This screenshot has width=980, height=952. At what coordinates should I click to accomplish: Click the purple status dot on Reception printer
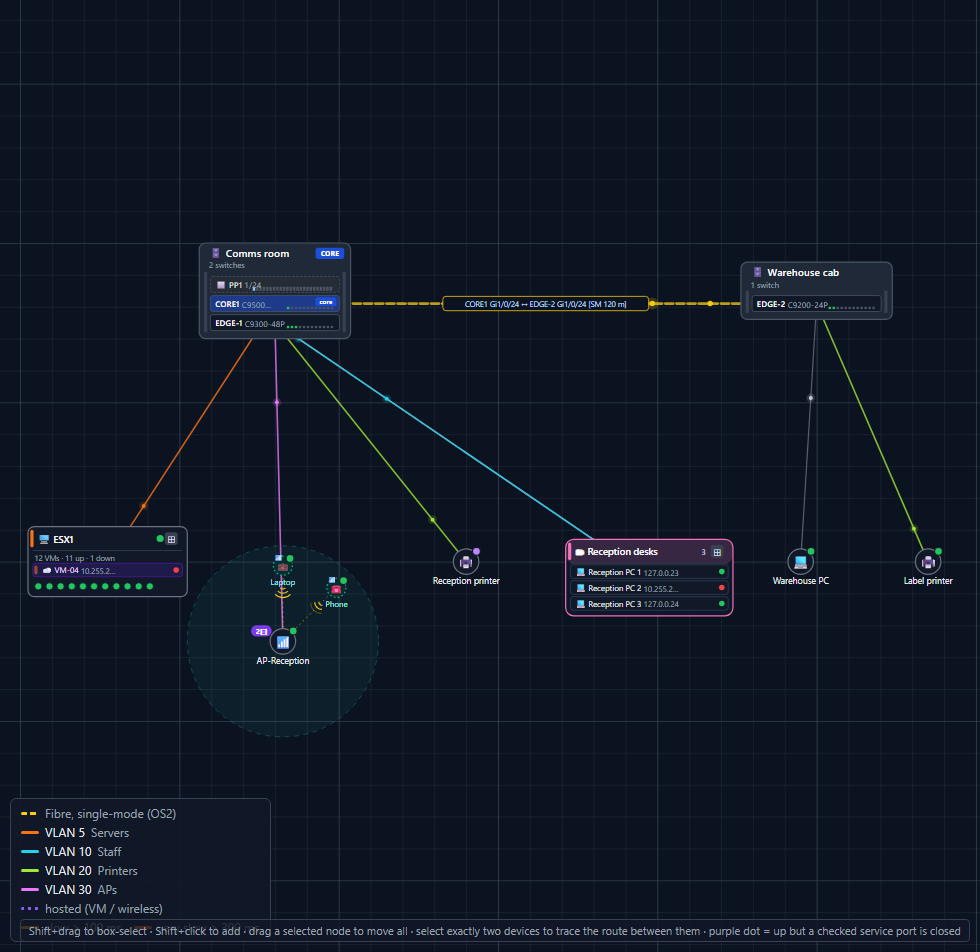click(x=477, y=551)
